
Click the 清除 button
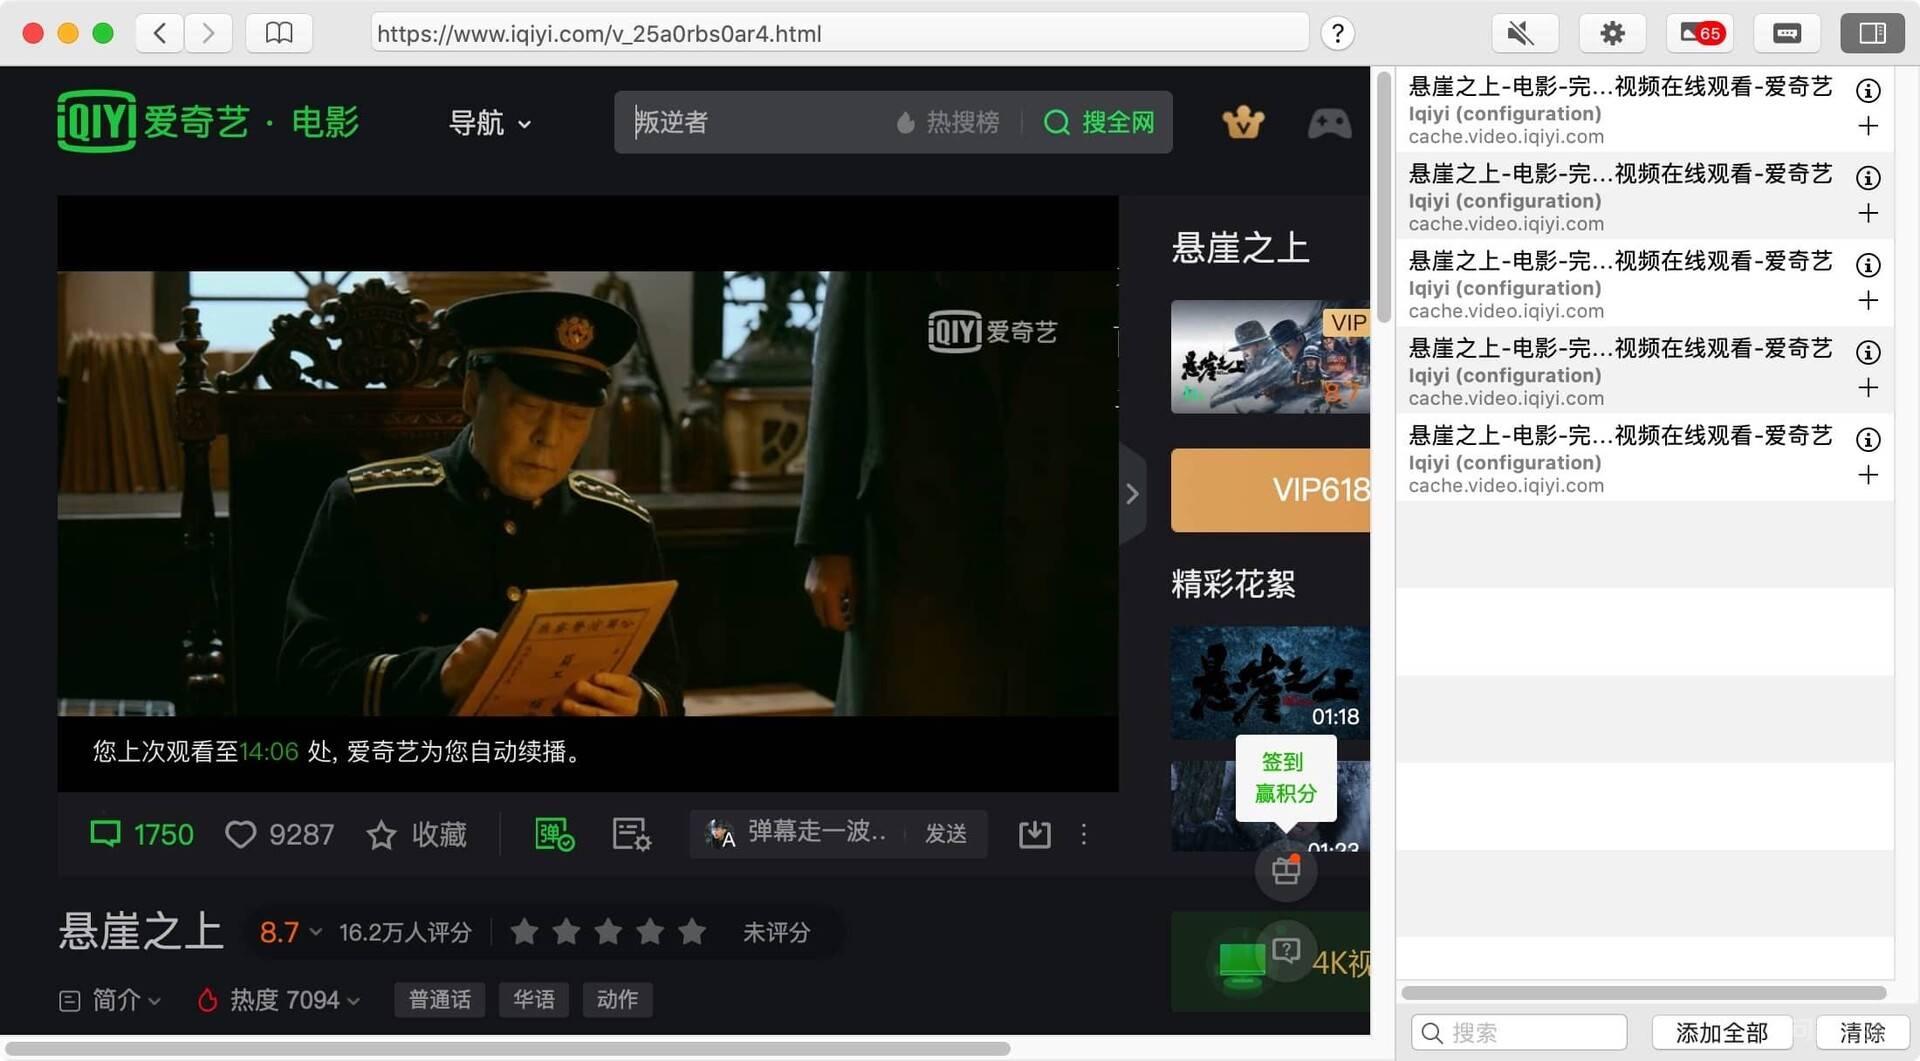[1862, 1032]
